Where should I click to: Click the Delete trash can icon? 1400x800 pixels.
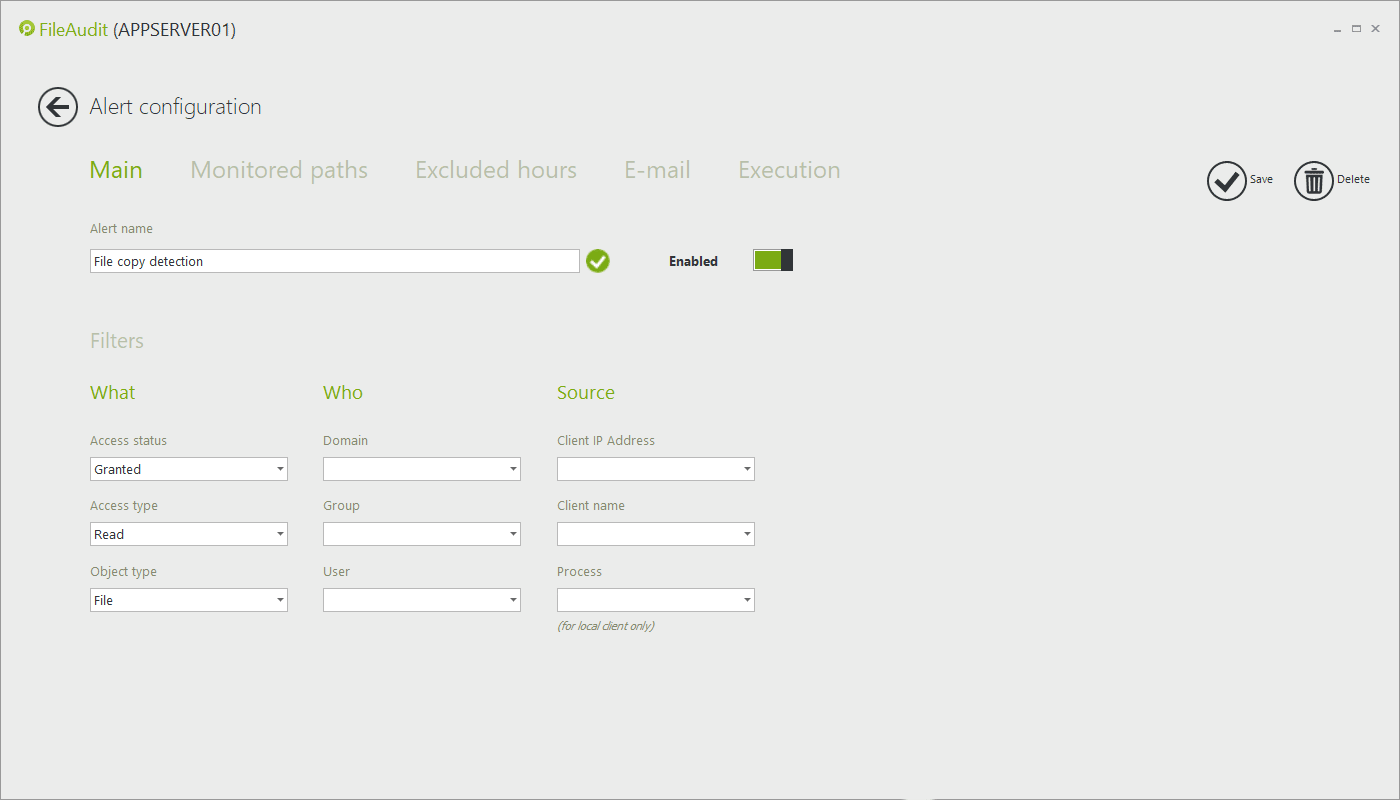pyautogui.click(x=1313, y=181)
